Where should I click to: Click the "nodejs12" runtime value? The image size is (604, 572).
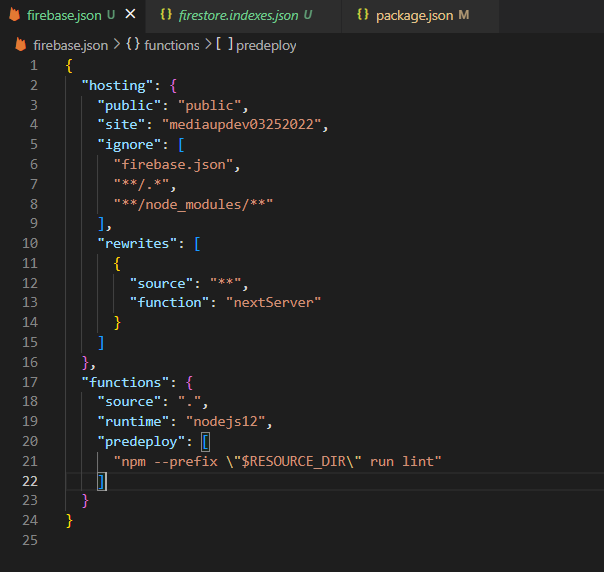click(225, 422)
